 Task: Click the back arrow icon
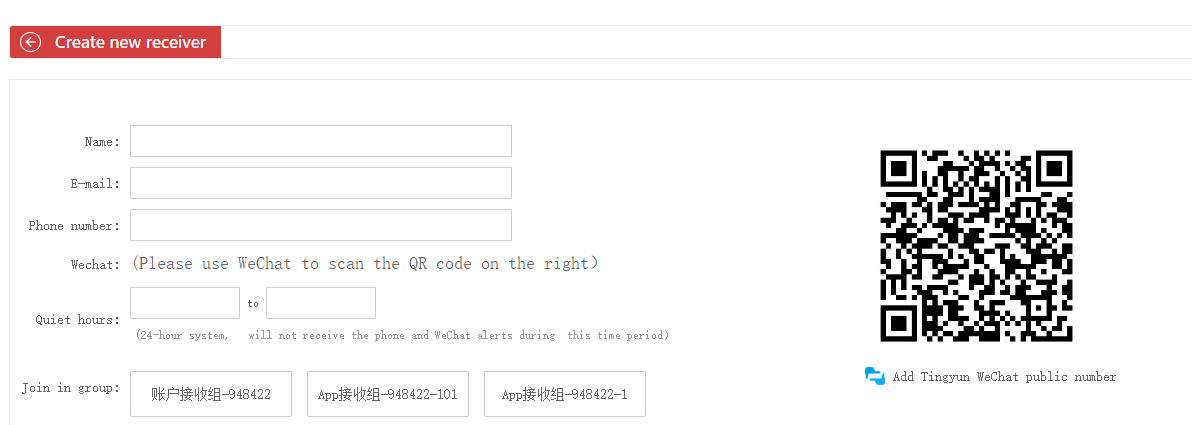30,42
